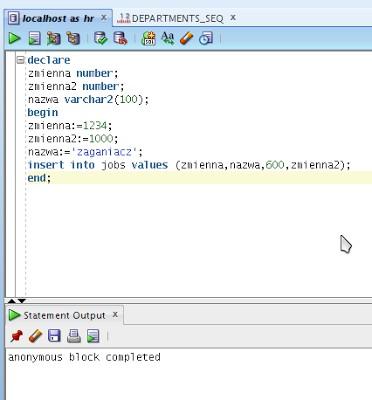The width and height of the screenshot is (372, 400).
Task: Run the statement with green play icon
Action: tap(14, 38)
